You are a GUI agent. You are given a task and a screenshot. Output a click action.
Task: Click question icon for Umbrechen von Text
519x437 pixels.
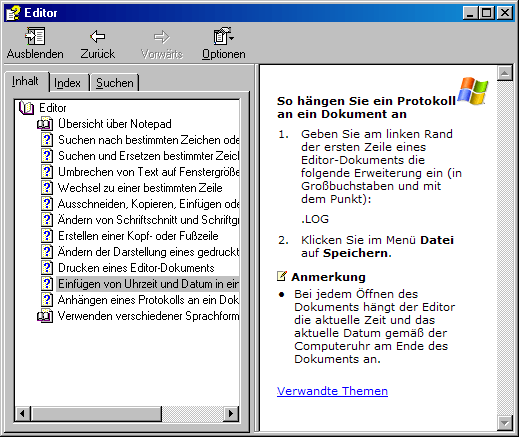coord(47,172)
